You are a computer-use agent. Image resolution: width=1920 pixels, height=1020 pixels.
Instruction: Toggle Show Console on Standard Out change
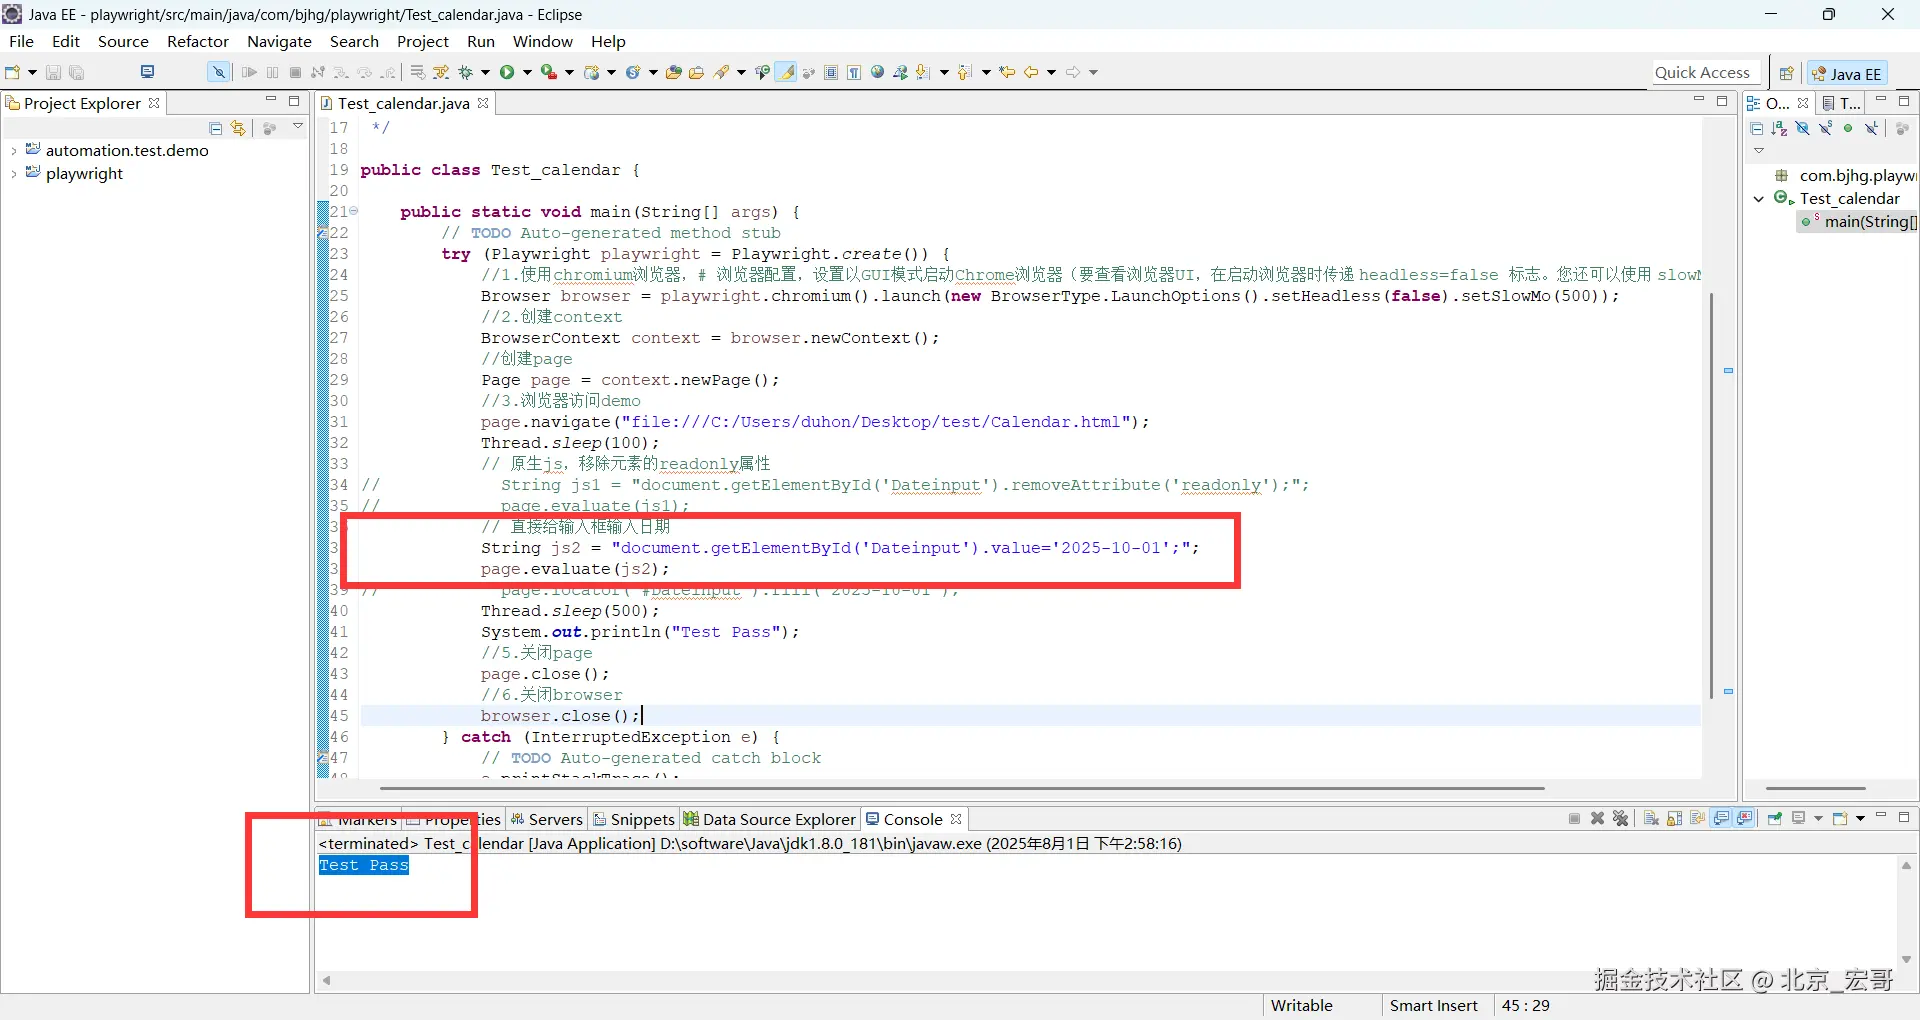1722,819
